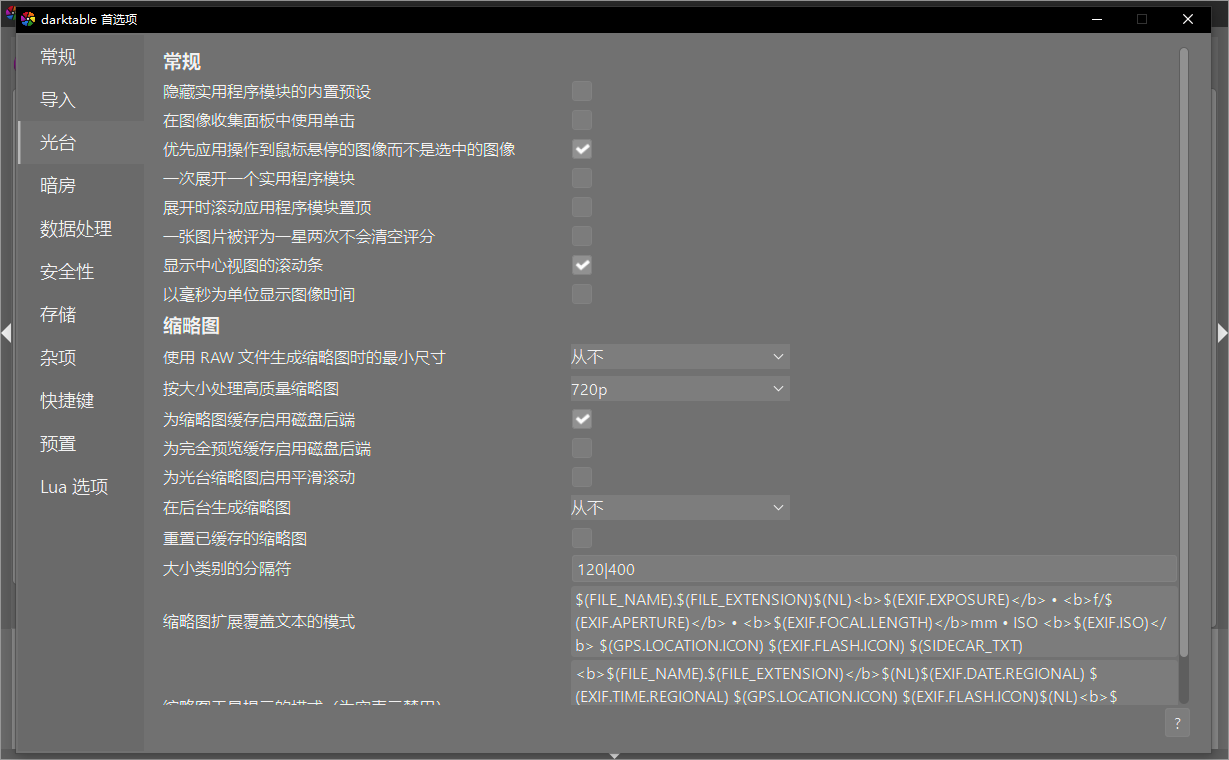
Task: Enable hiding built-in presets for utility modules
Action: (581, 91)
